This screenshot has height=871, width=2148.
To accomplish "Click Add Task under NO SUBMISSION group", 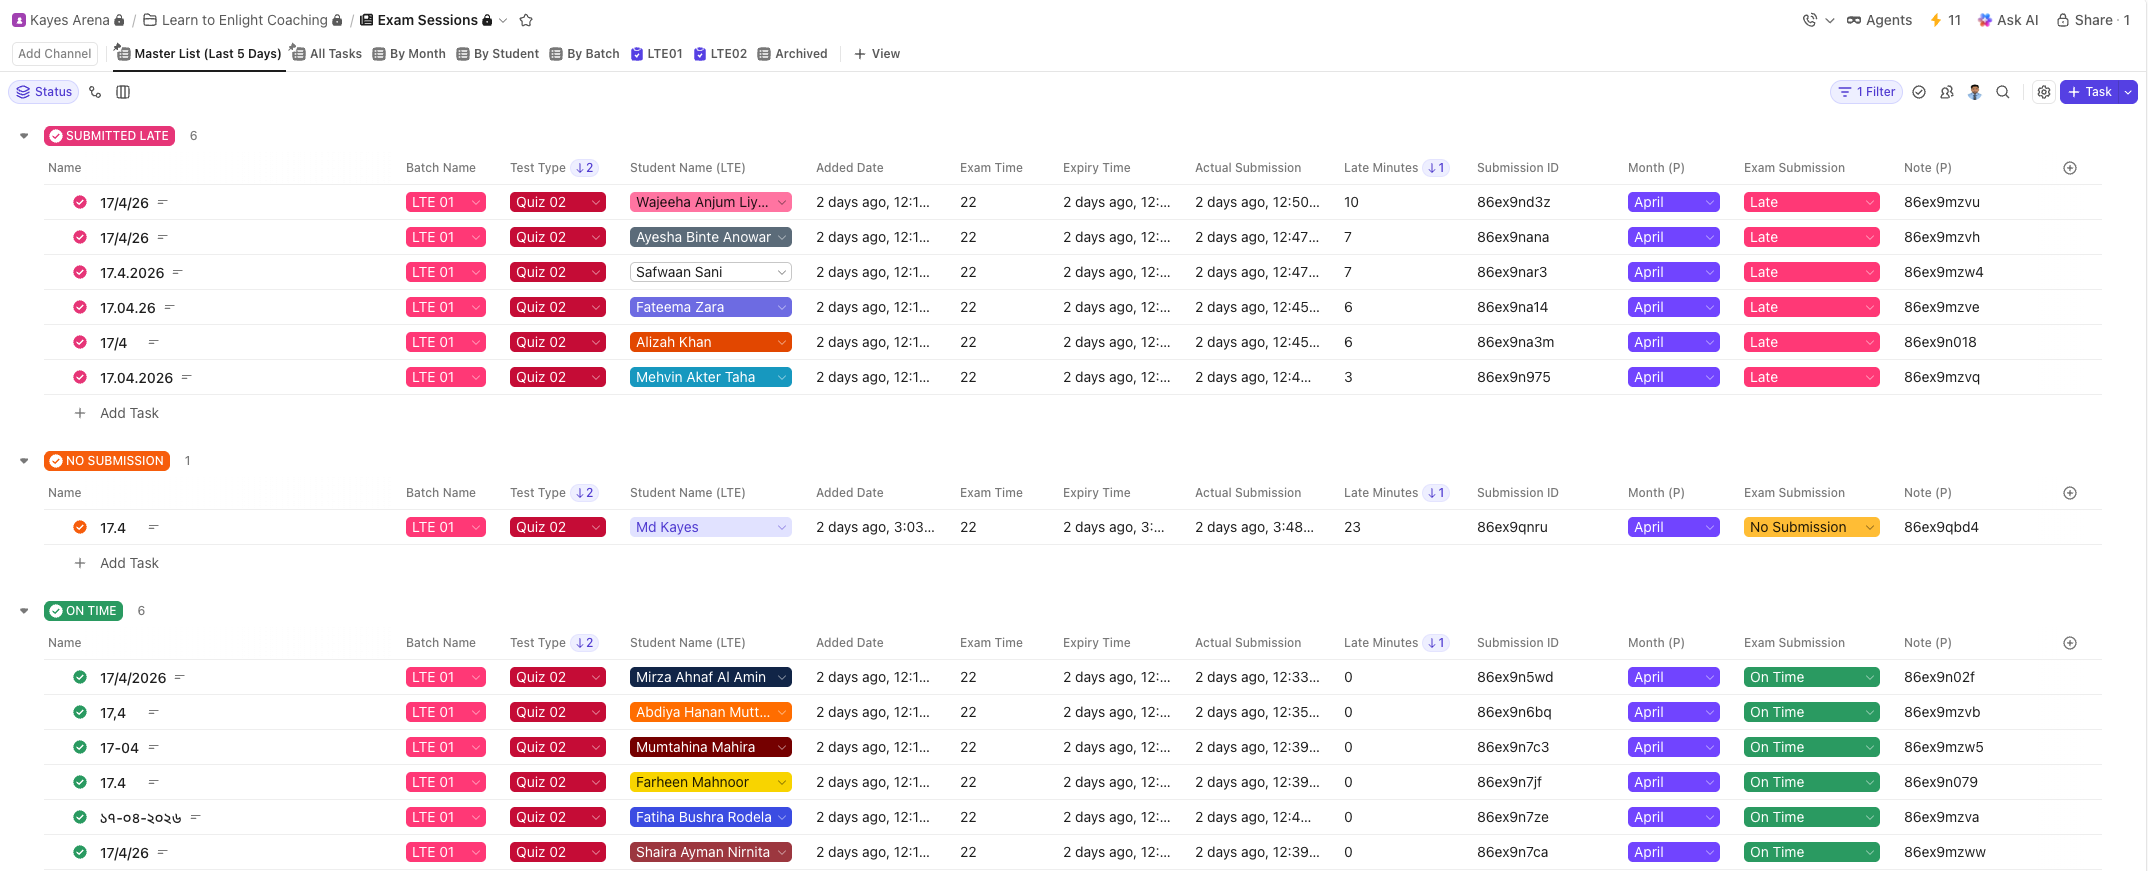I will (x=129, y=563).
